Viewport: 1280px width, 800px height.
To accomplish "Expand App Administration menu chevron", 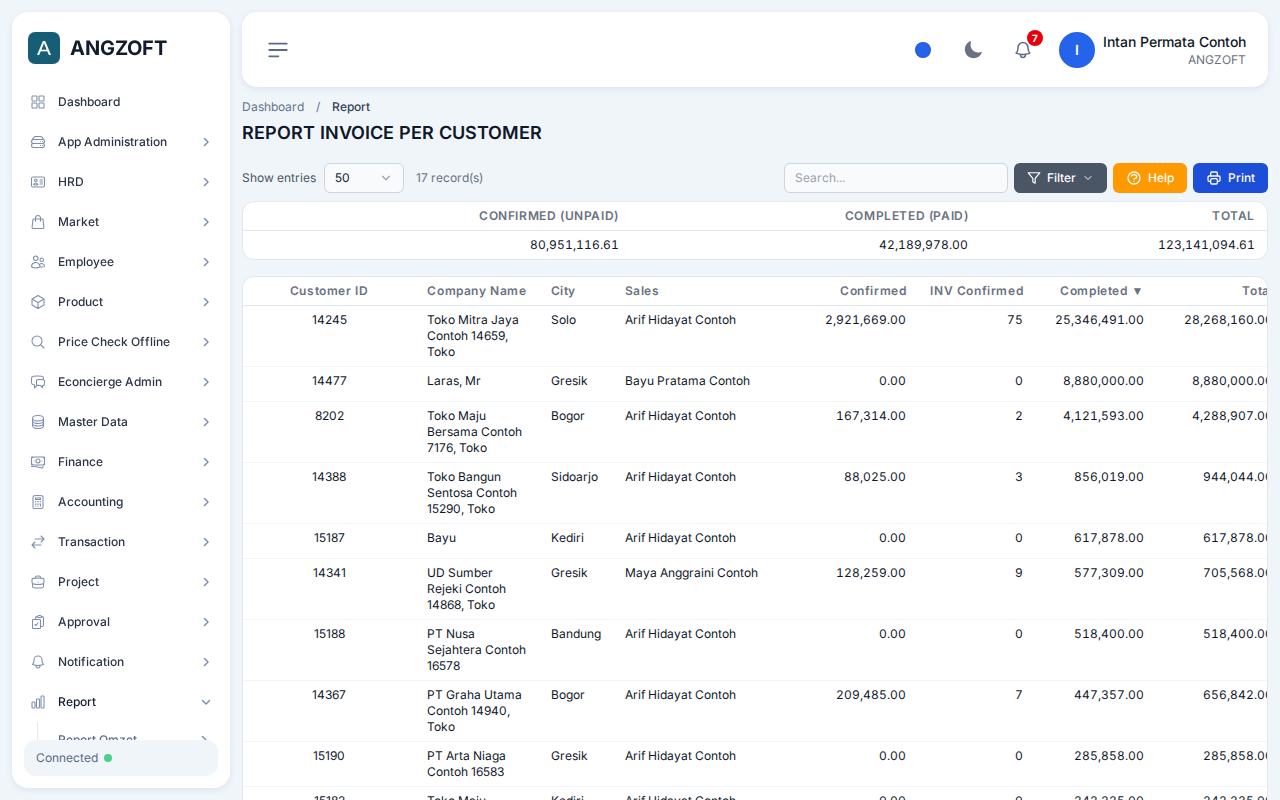I will coord(206,142).
